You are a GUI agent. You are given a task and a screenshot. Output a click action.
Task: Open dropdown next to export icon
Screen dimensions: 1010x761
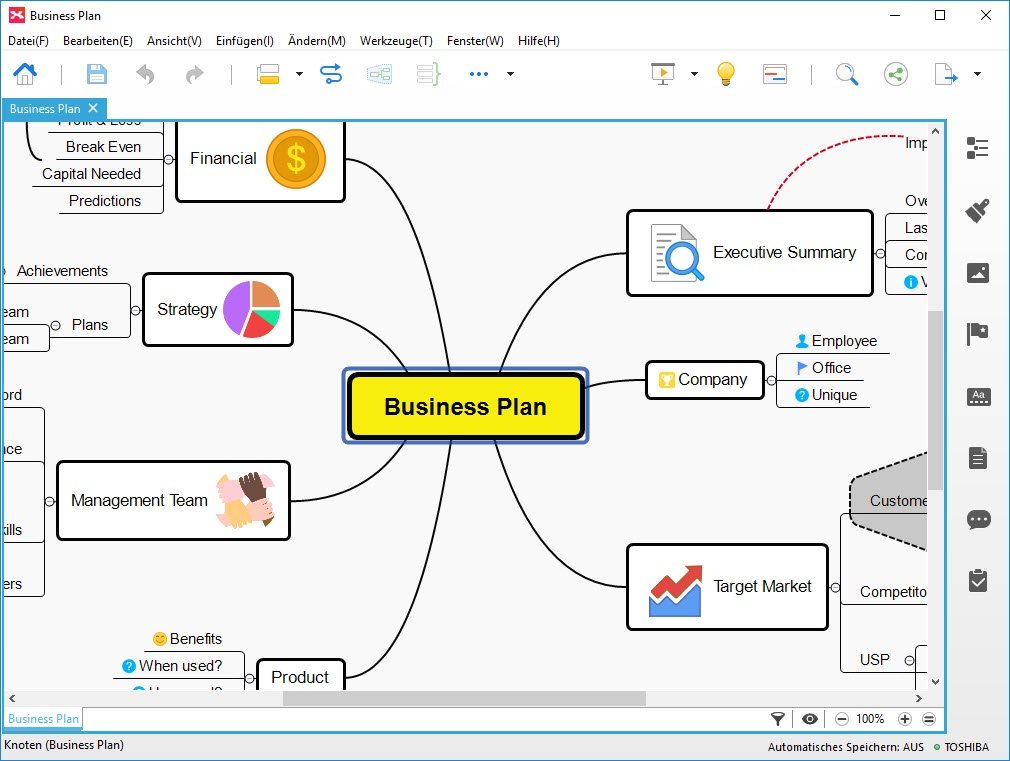point(977,74)
